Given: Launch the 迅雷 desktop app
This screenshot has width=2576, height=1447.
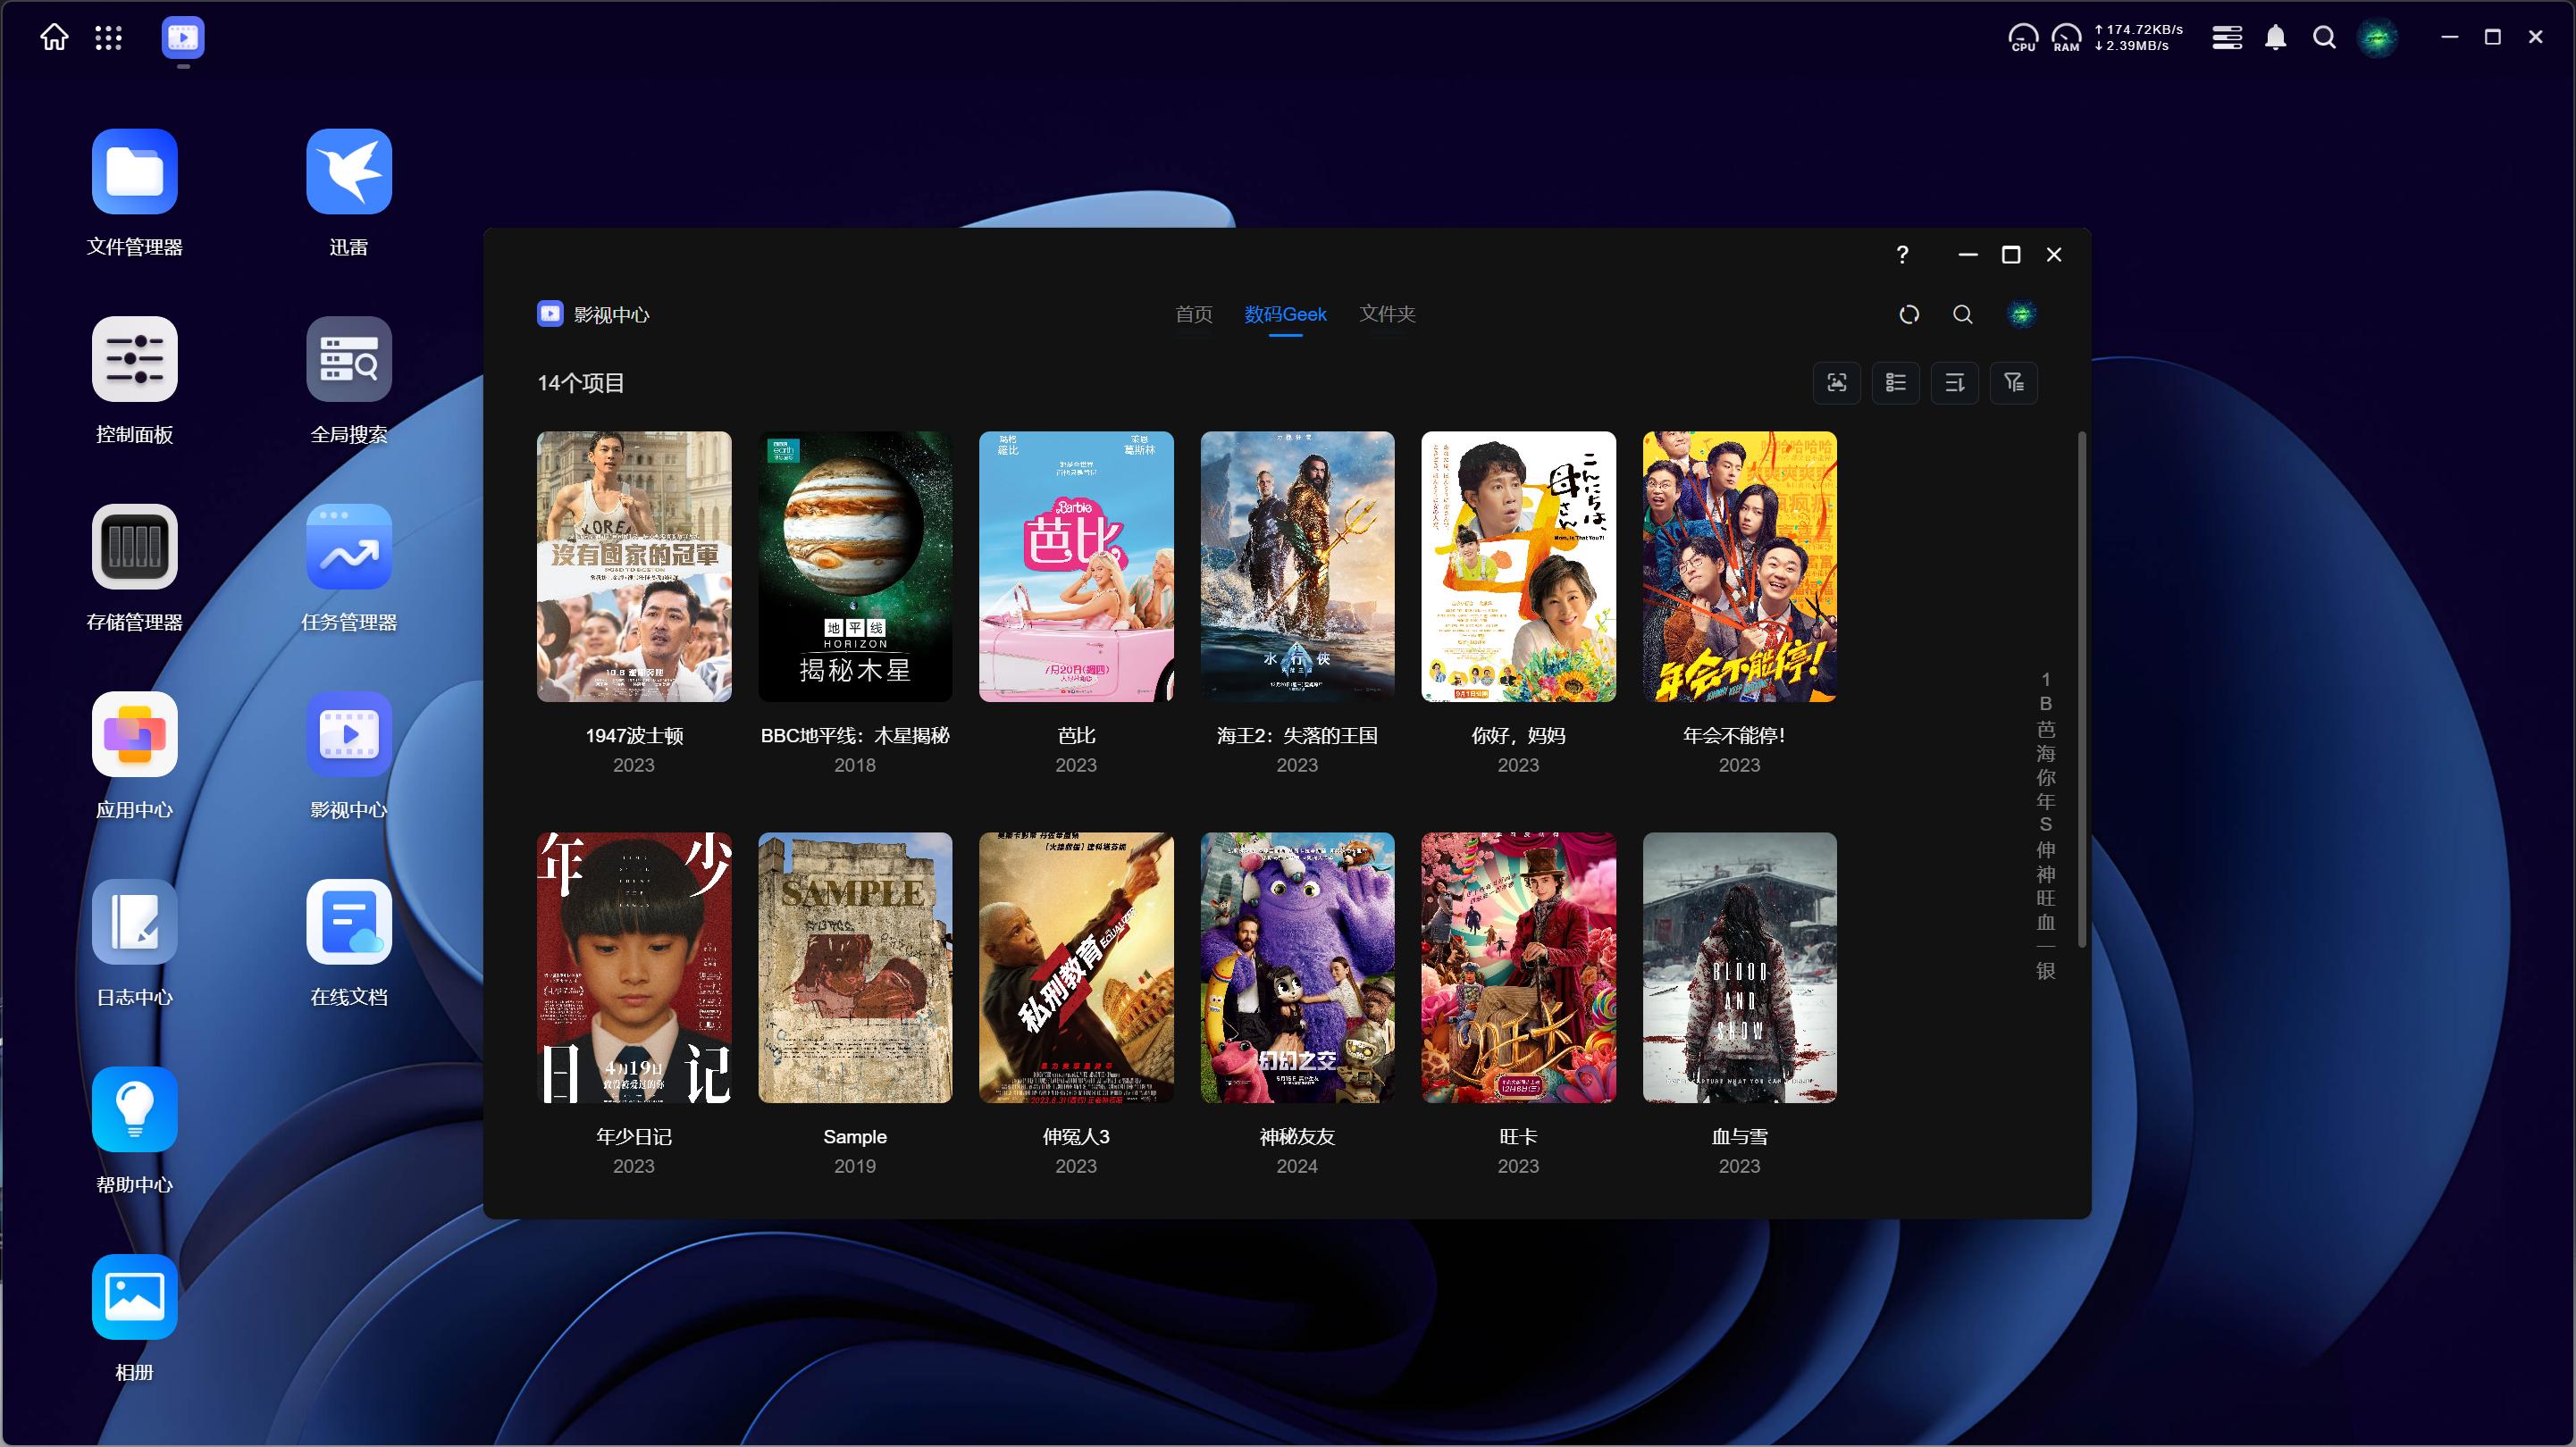Looking at the screenshot, I should 349,171.
